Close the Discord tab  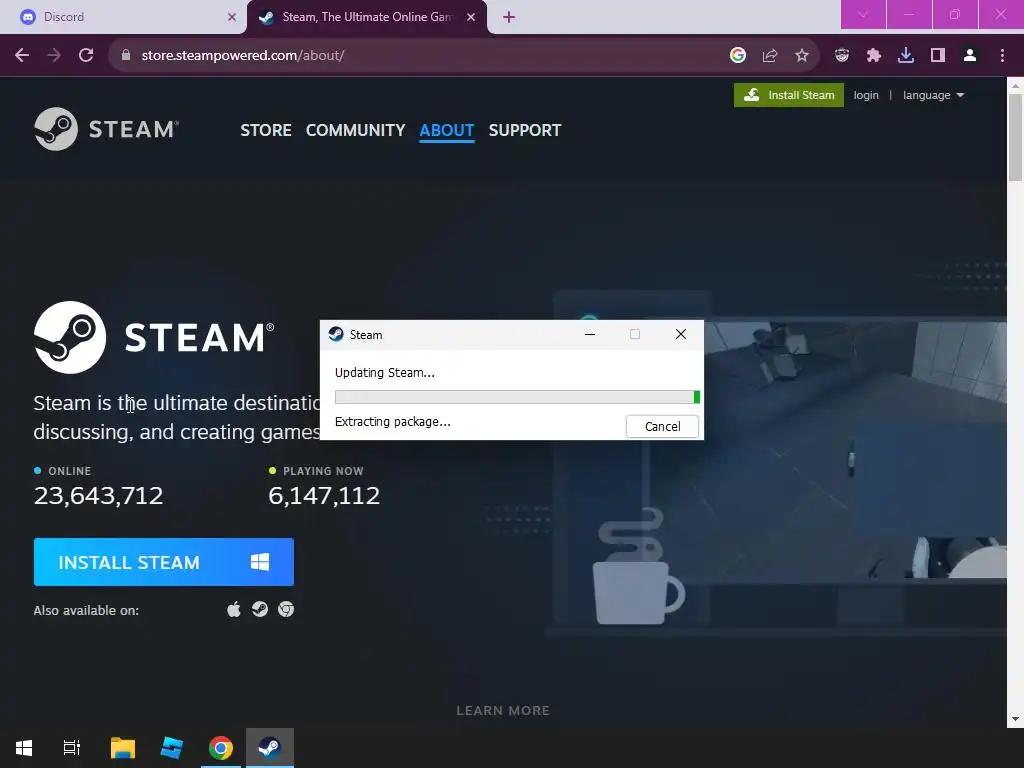(232, 17)
